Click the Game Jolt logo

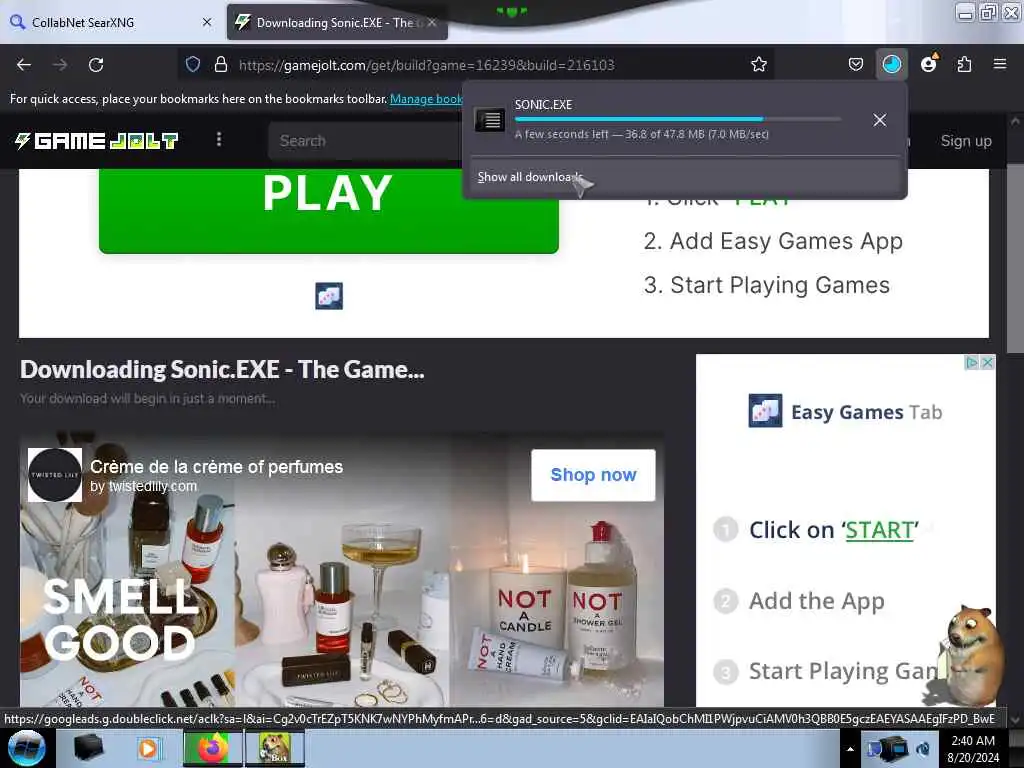click(97, 140)
